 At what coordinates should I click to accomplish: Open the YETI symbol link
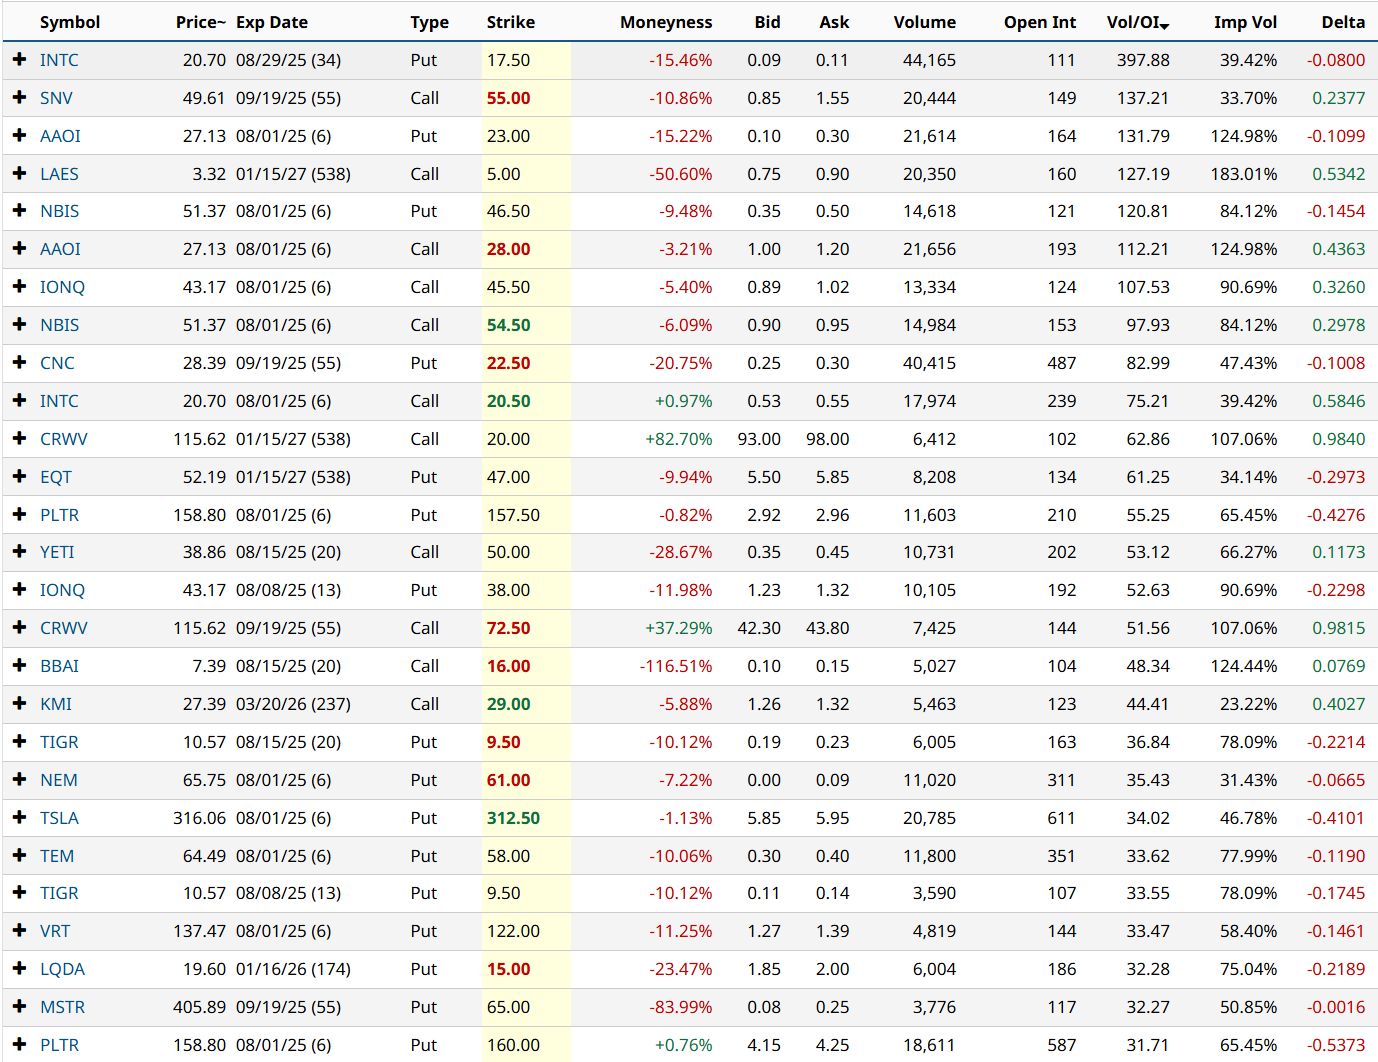click(x=57, y=552)
